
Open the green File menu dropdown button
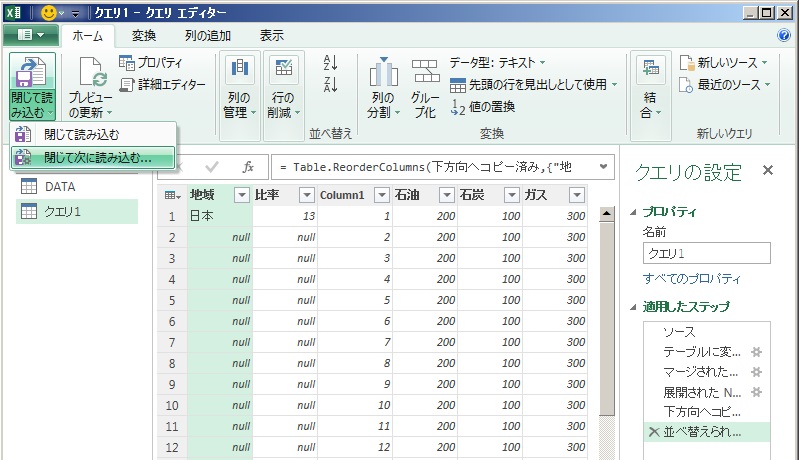(31, 35)
